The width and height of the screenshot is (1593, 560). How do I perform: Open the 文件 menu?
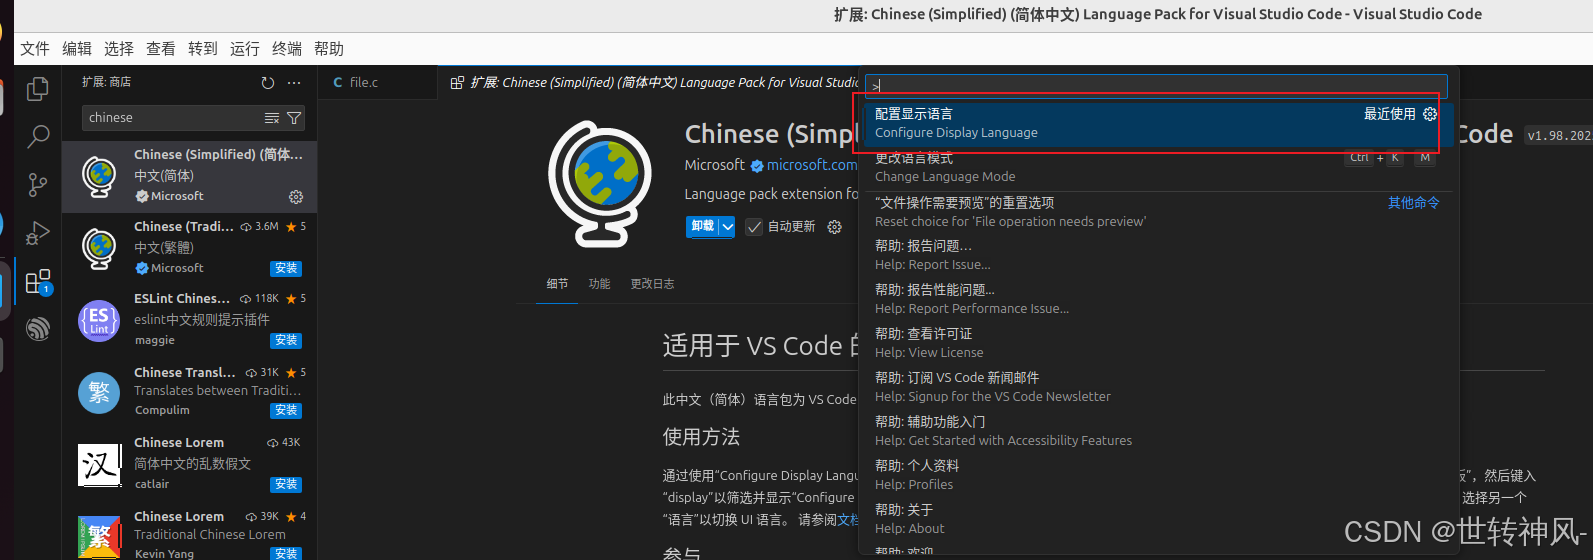click(x=35, y=49)
